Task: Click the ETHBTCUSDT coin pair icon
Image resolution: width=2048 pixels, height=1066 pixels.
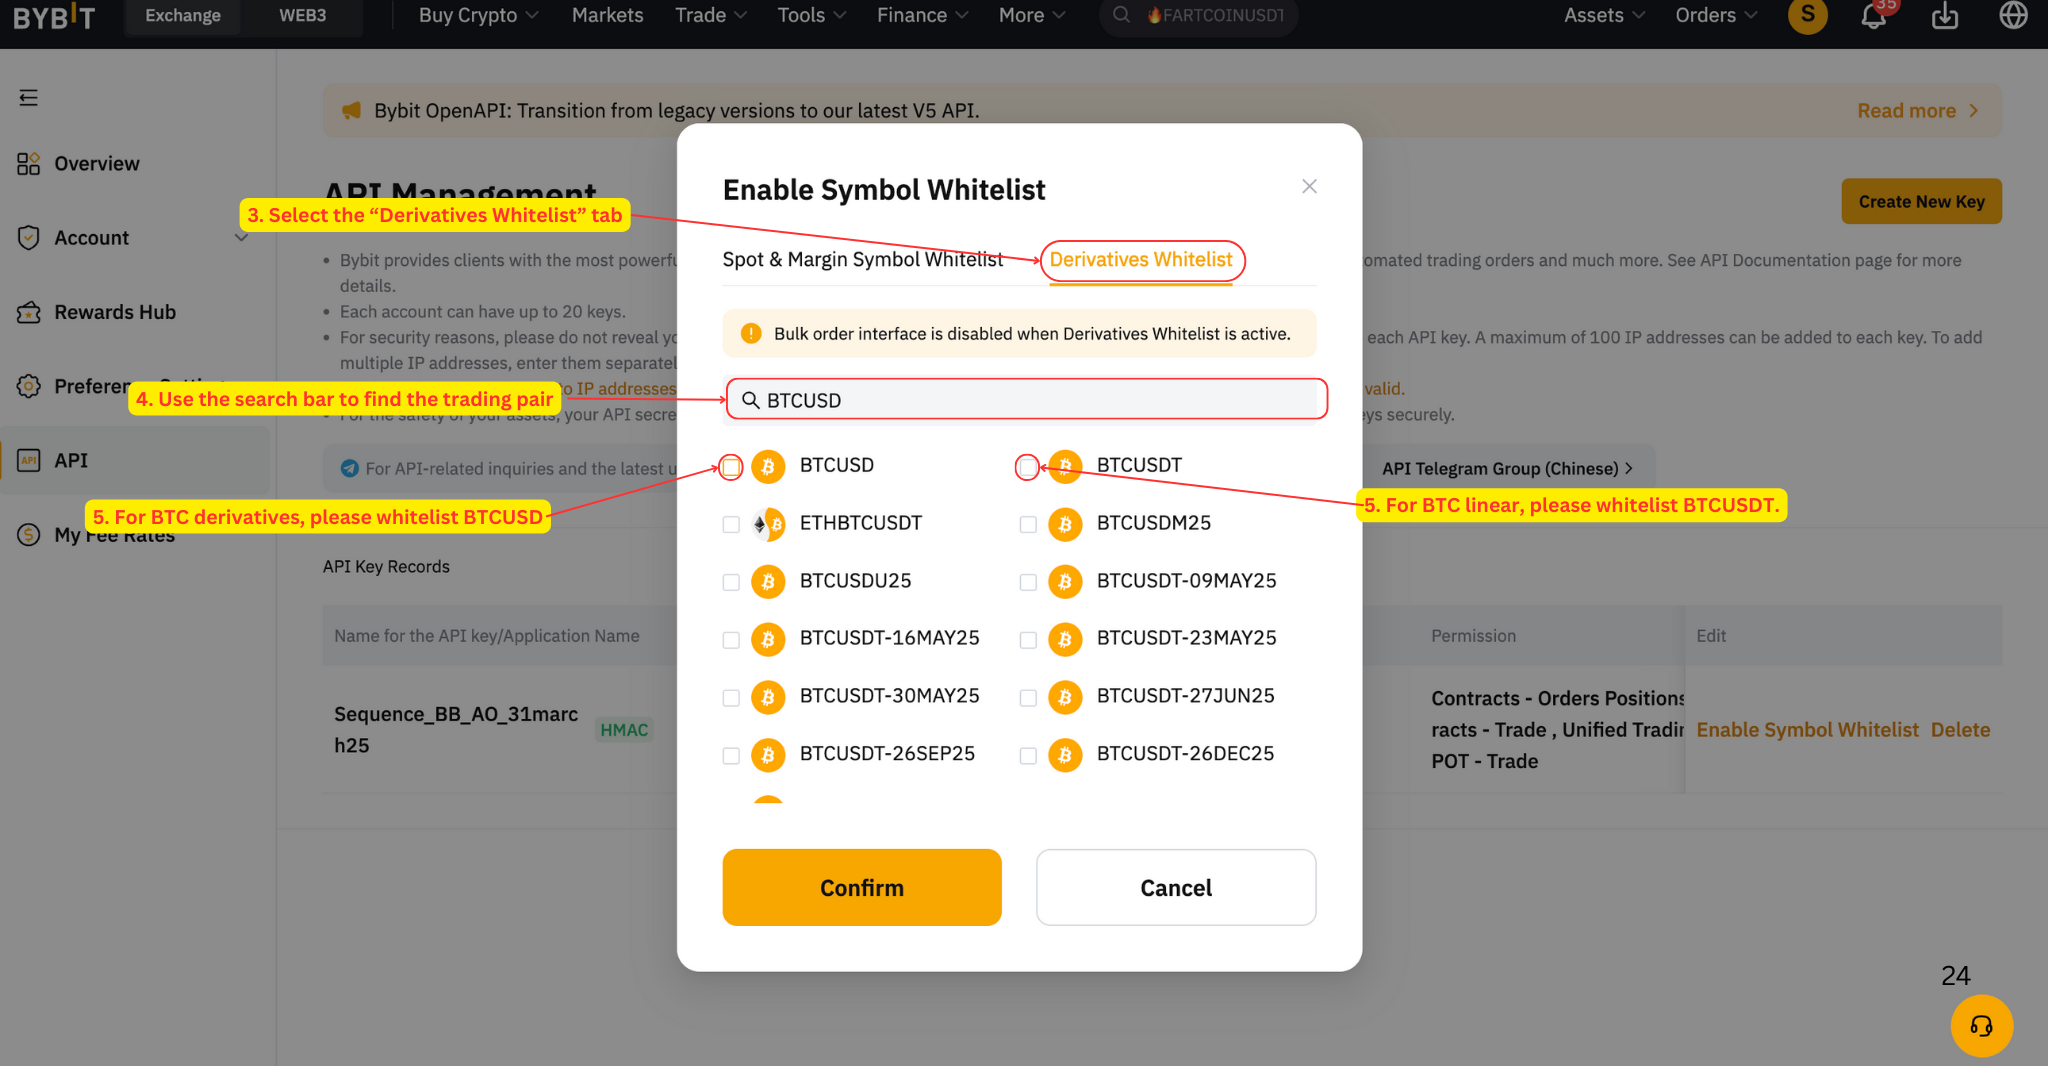Action: pyautogui.click(x=768, y=524)
